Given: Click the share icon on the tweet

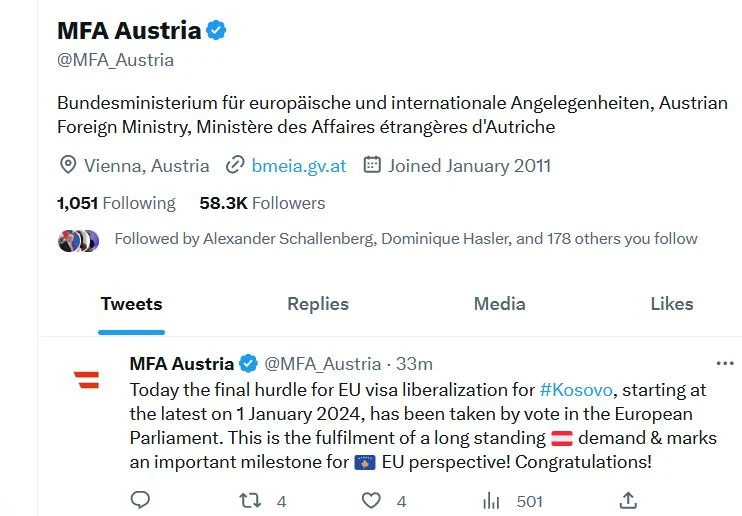Looking at the screenshot, I should (628, 500).
